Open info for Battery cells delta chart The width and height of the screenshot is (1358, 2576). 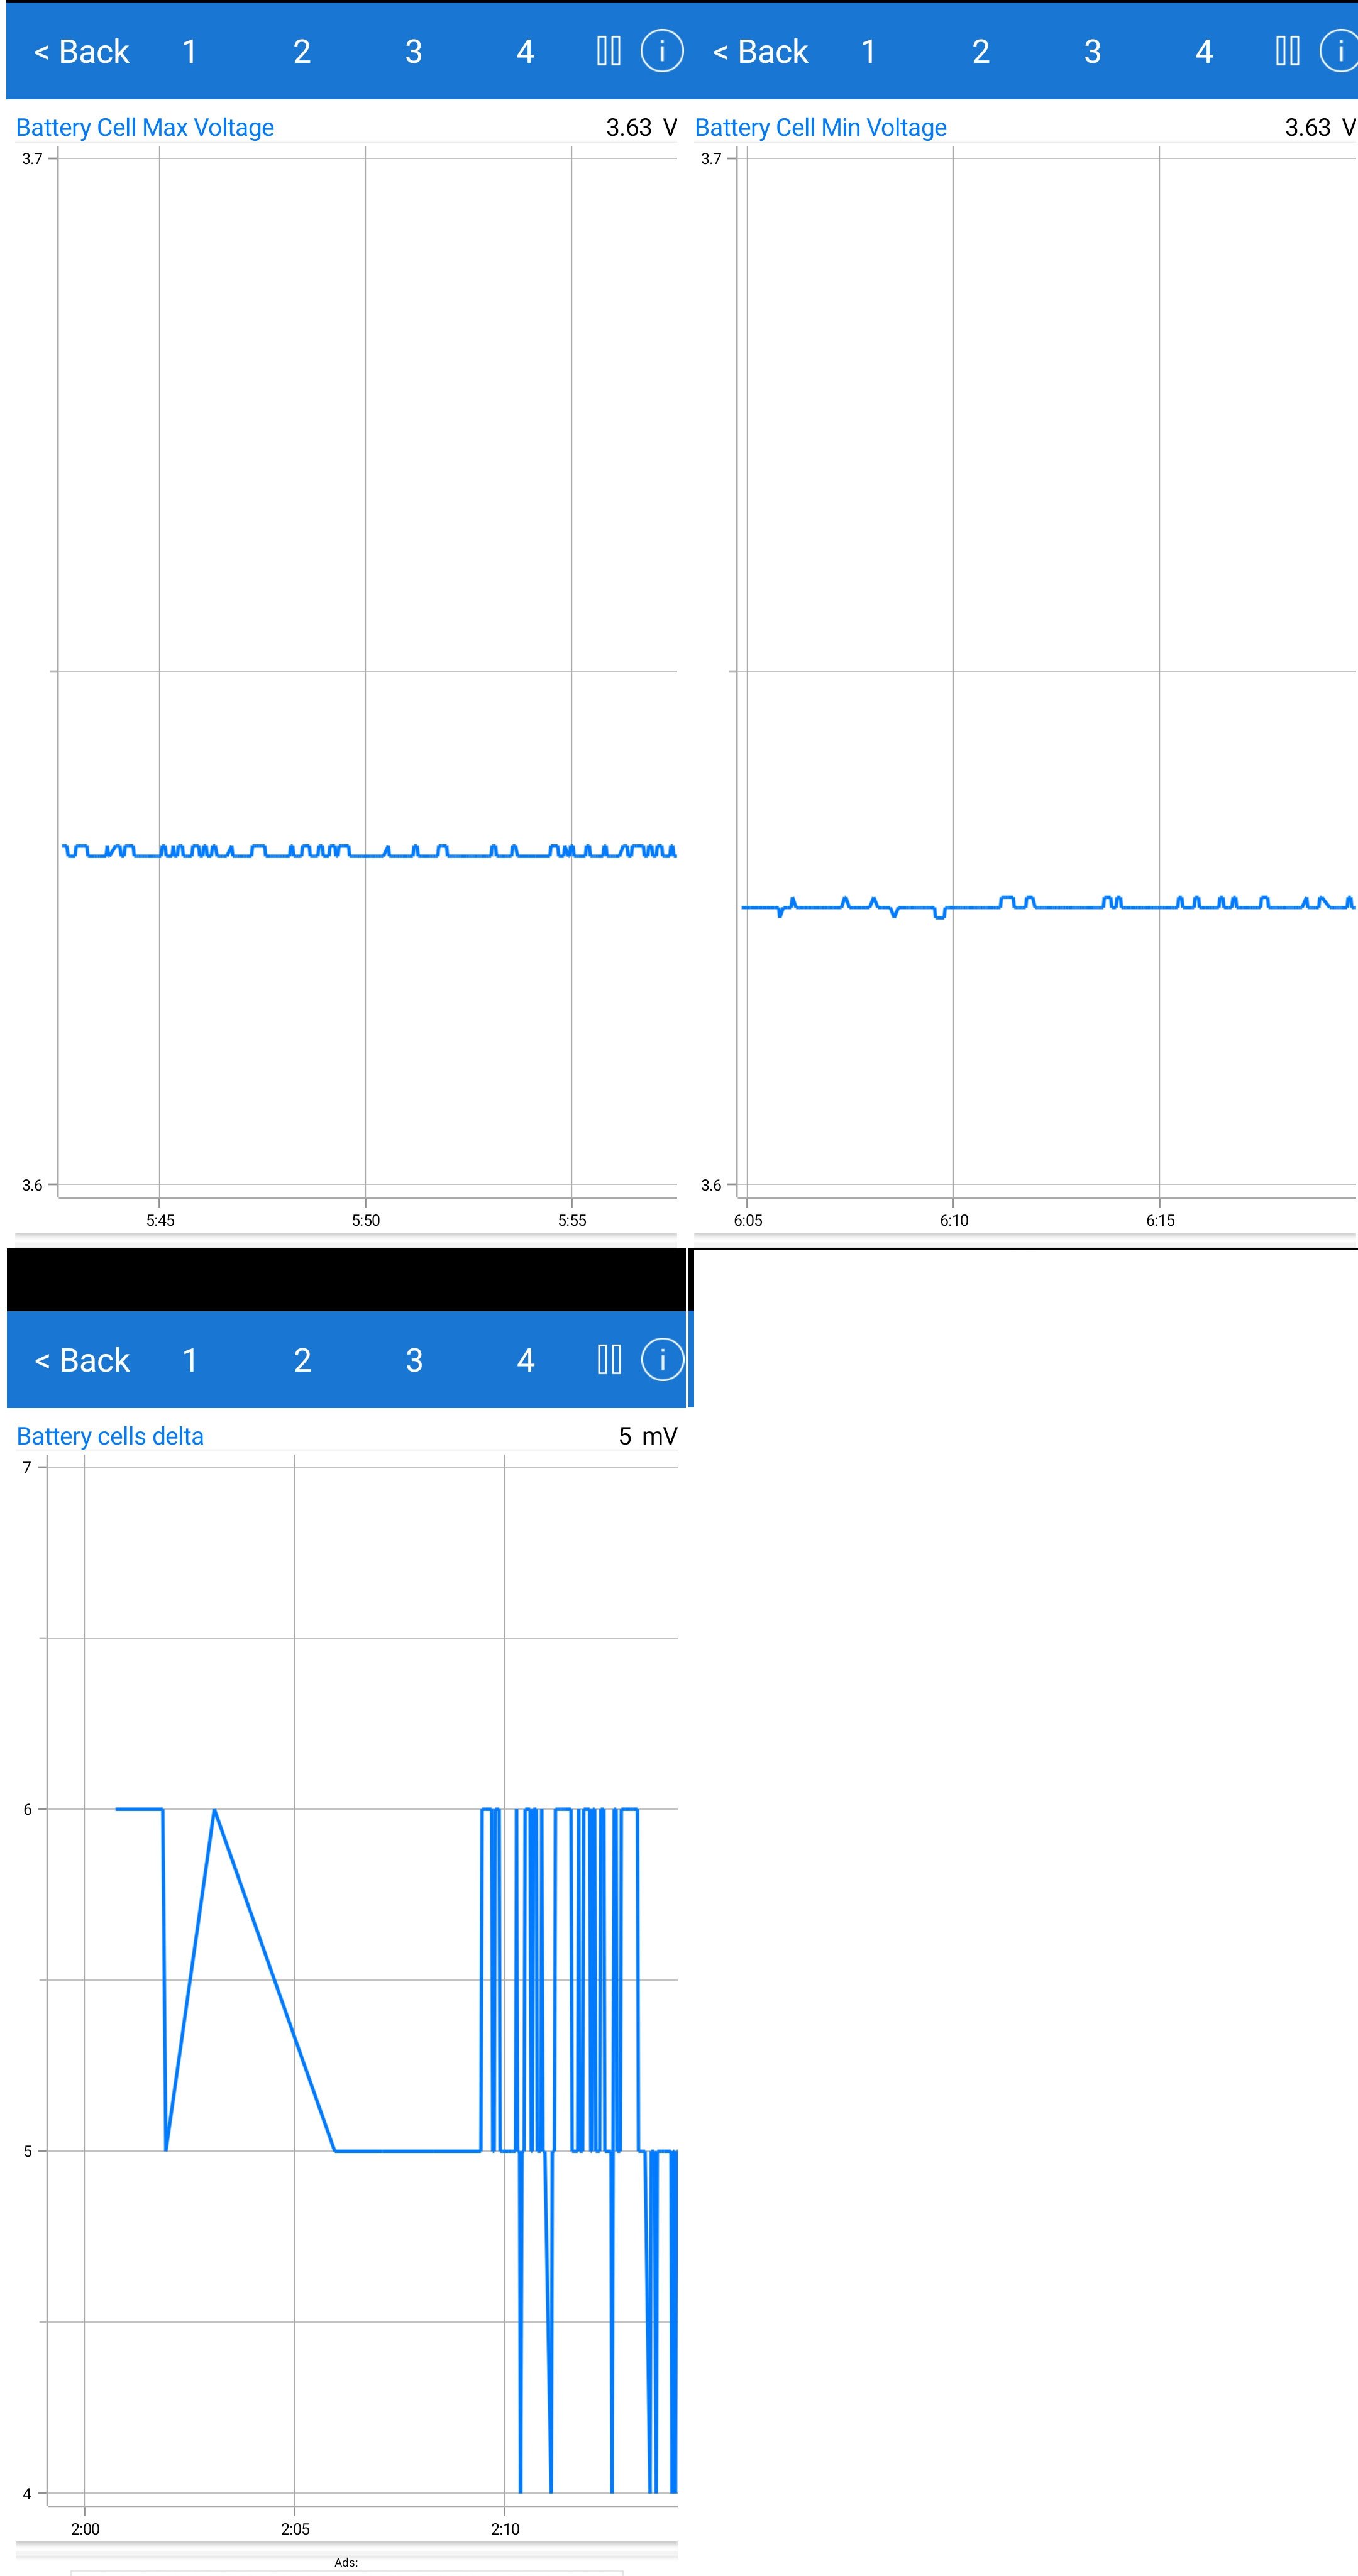[x=661, y=1360]
